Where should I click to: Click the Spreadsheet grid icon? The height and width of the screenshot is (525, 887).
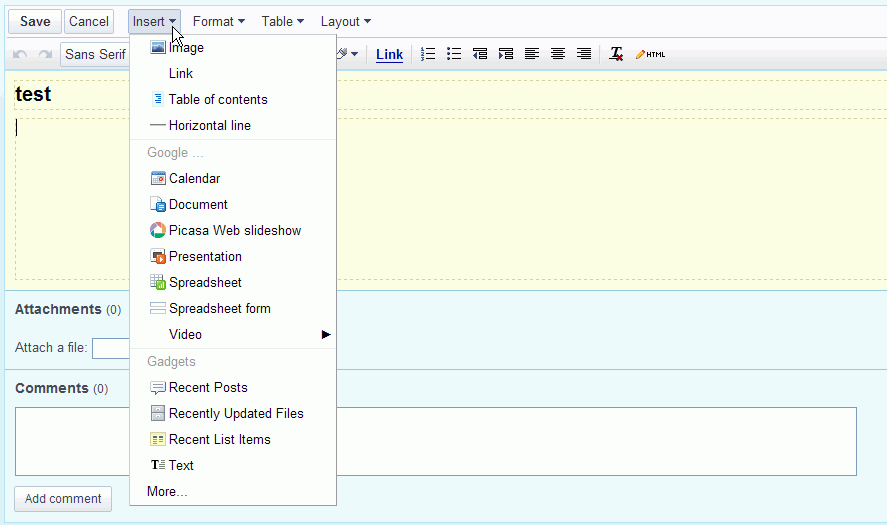tap(158, 282)
